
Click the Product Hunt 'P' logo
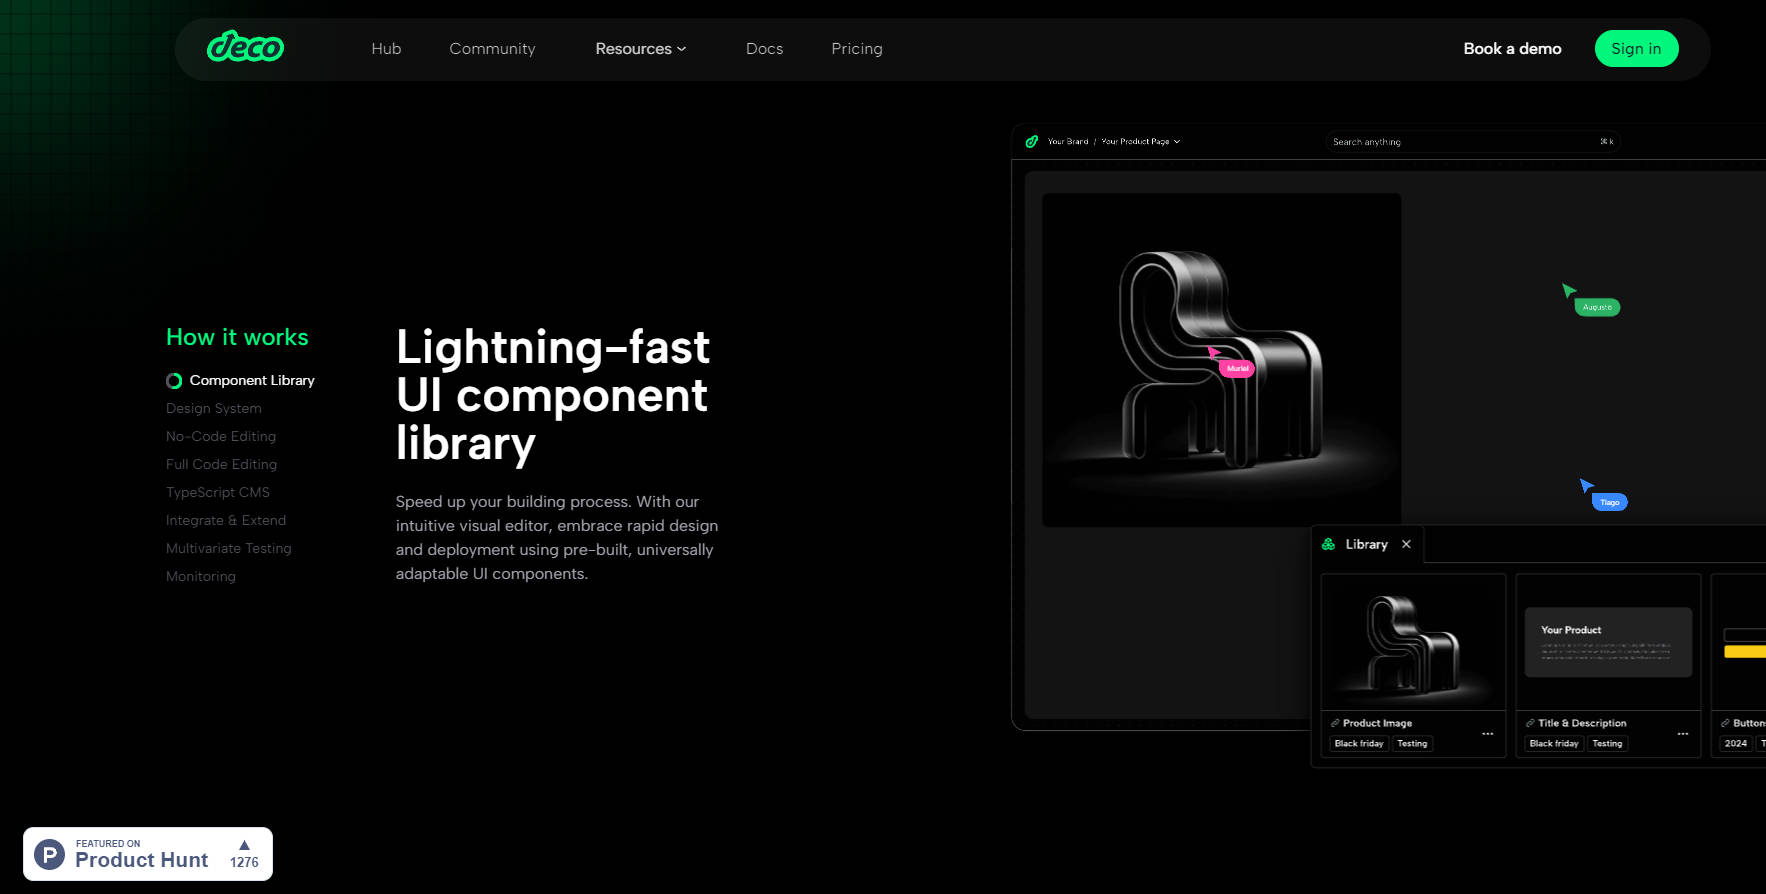click(x=50, y=855)
